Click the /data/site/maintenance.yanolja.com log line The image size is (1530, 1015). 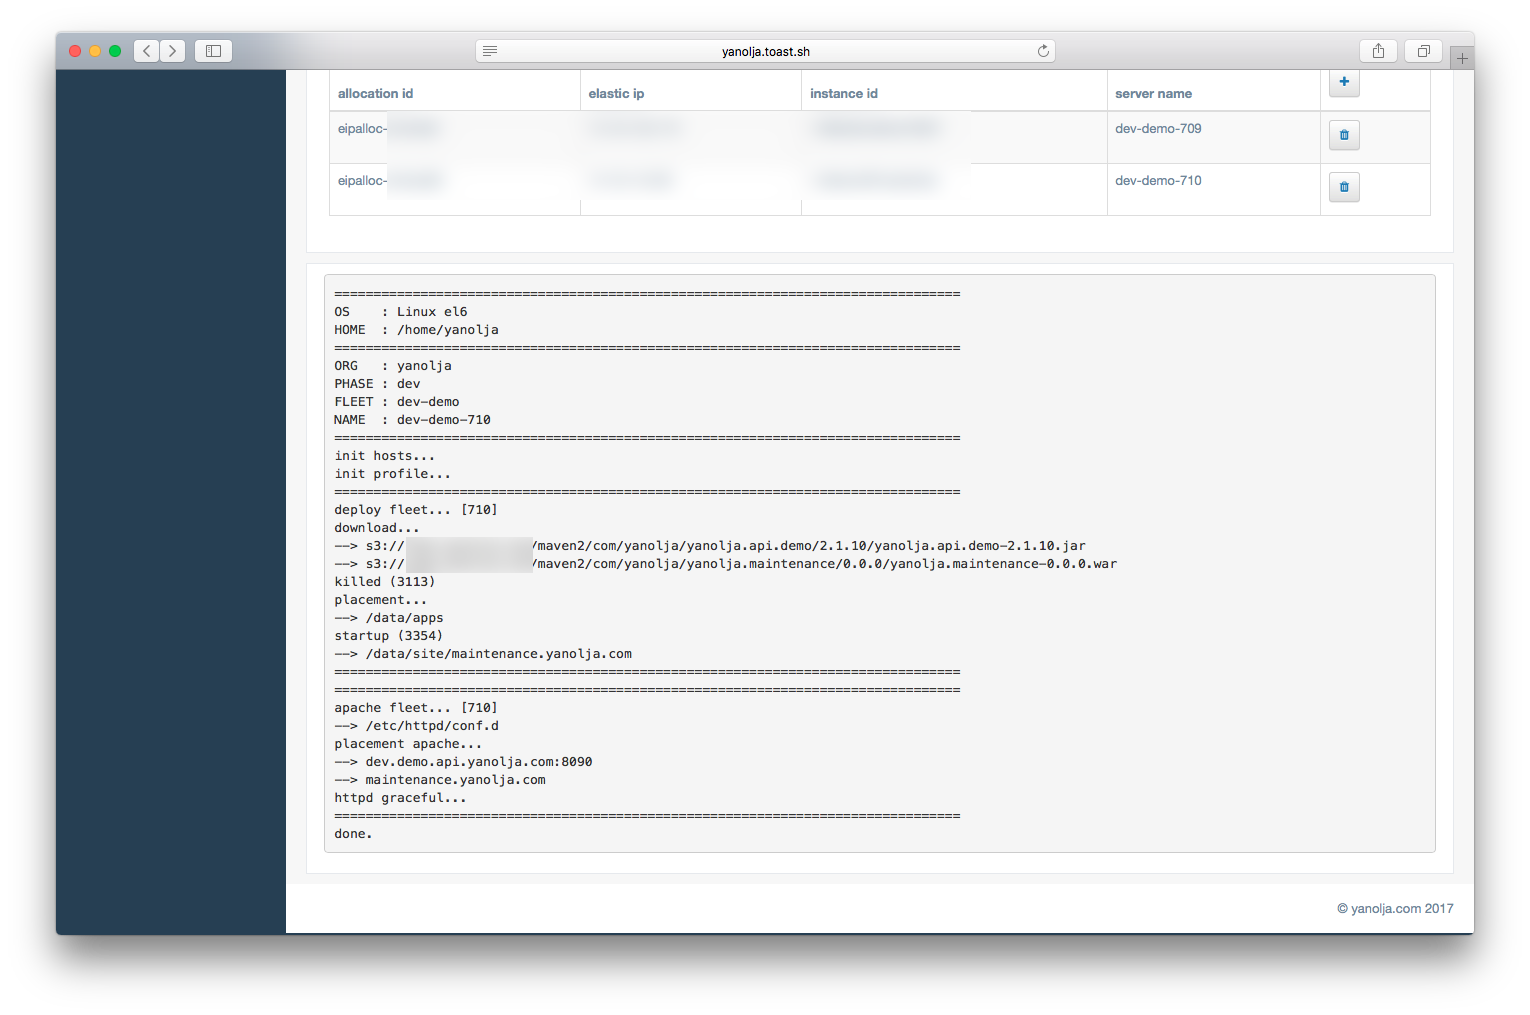(483, 654)
